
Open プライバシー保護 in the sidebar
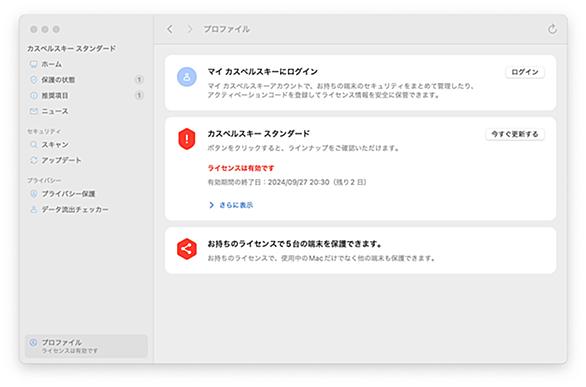click(86, 194)
